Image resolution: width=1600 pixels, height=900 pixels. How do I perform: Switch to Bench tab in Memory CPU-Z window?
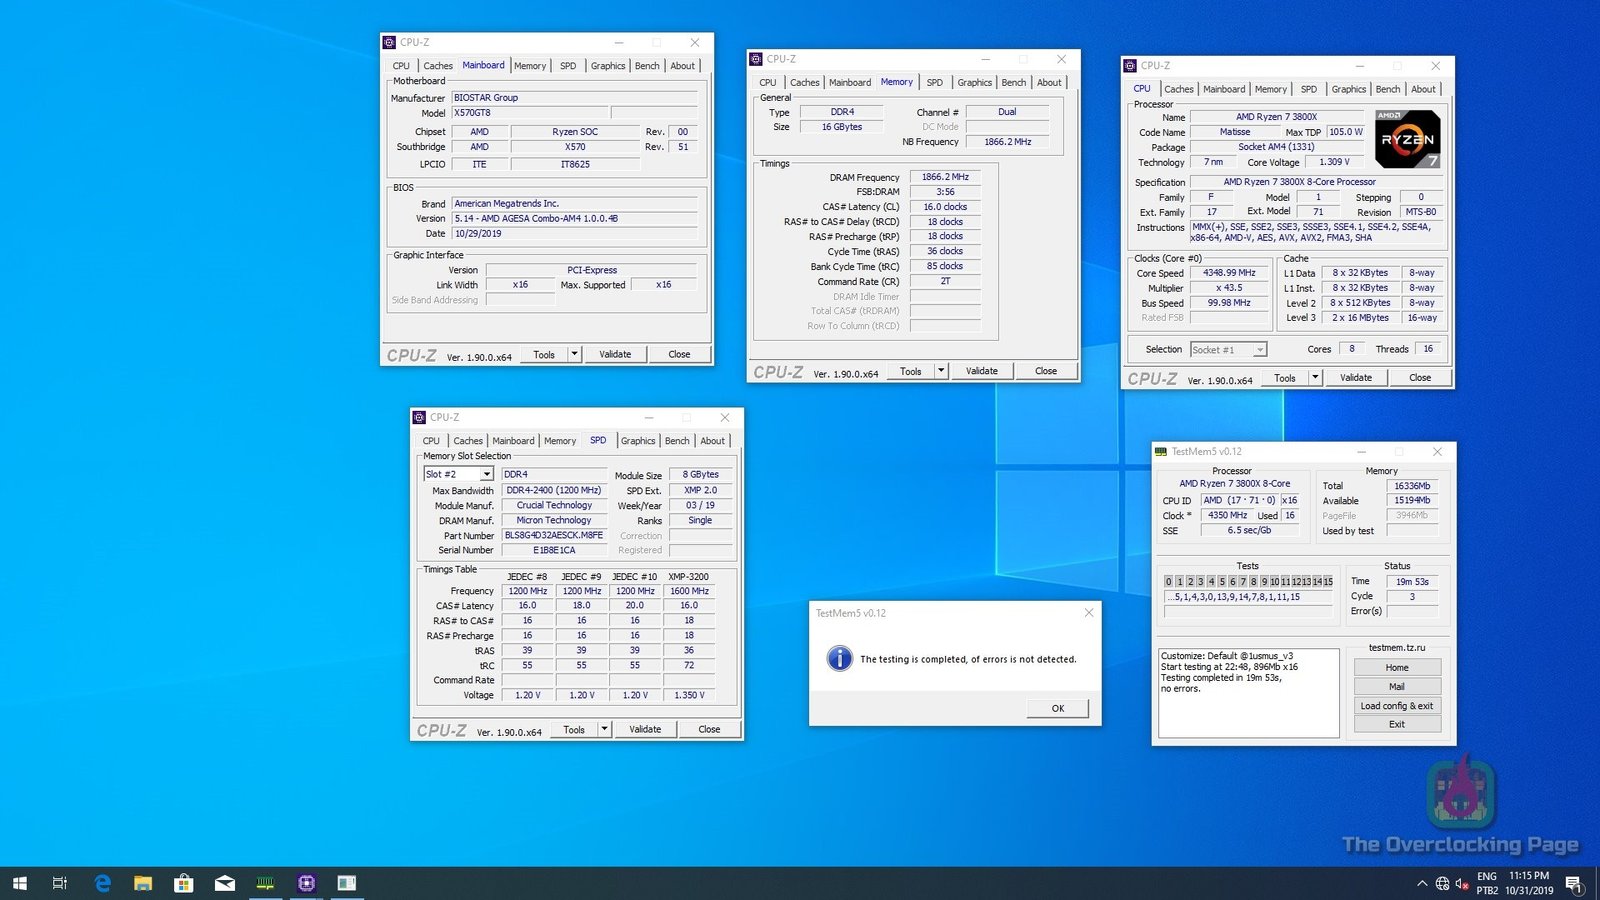pos(1013,83)
